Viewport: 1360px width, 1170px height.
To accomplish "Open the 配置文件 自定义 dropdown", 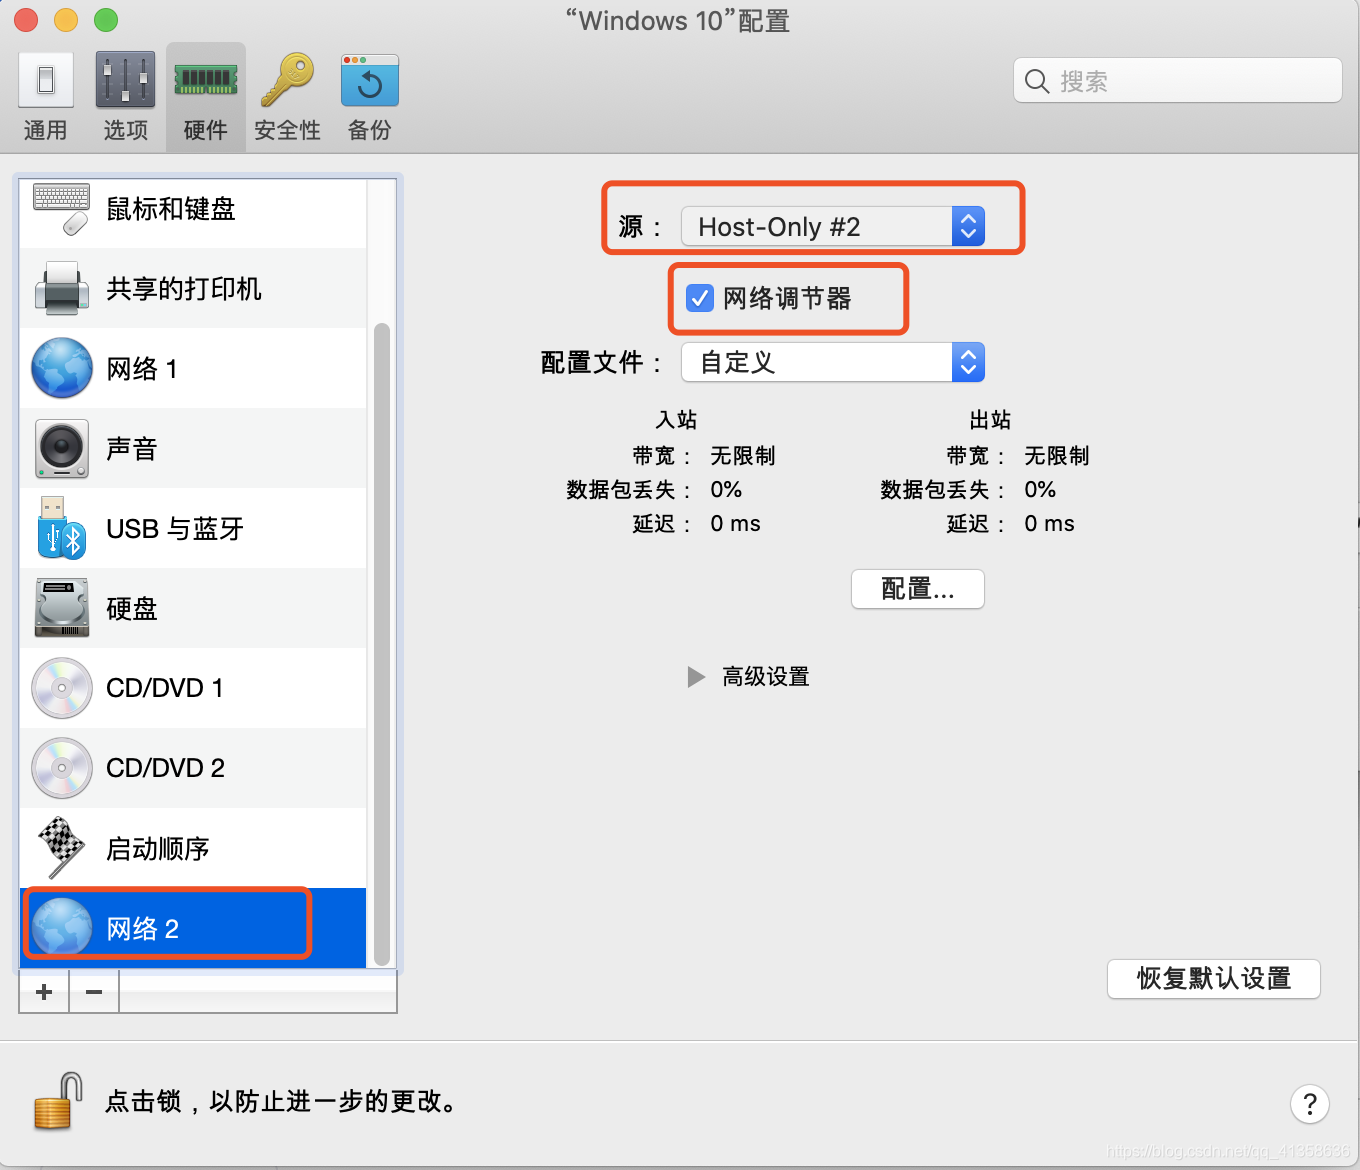I will [833, 362].
